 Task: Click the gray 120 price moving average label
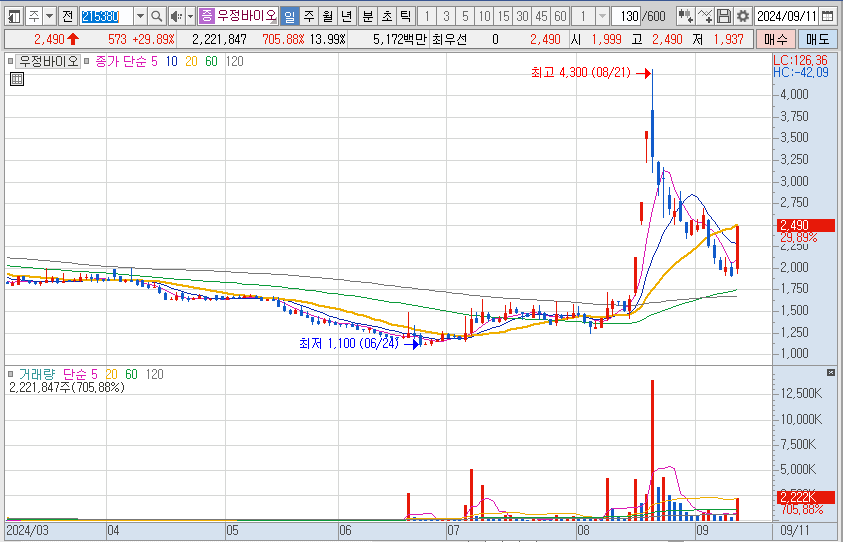(x=234, y=61)
